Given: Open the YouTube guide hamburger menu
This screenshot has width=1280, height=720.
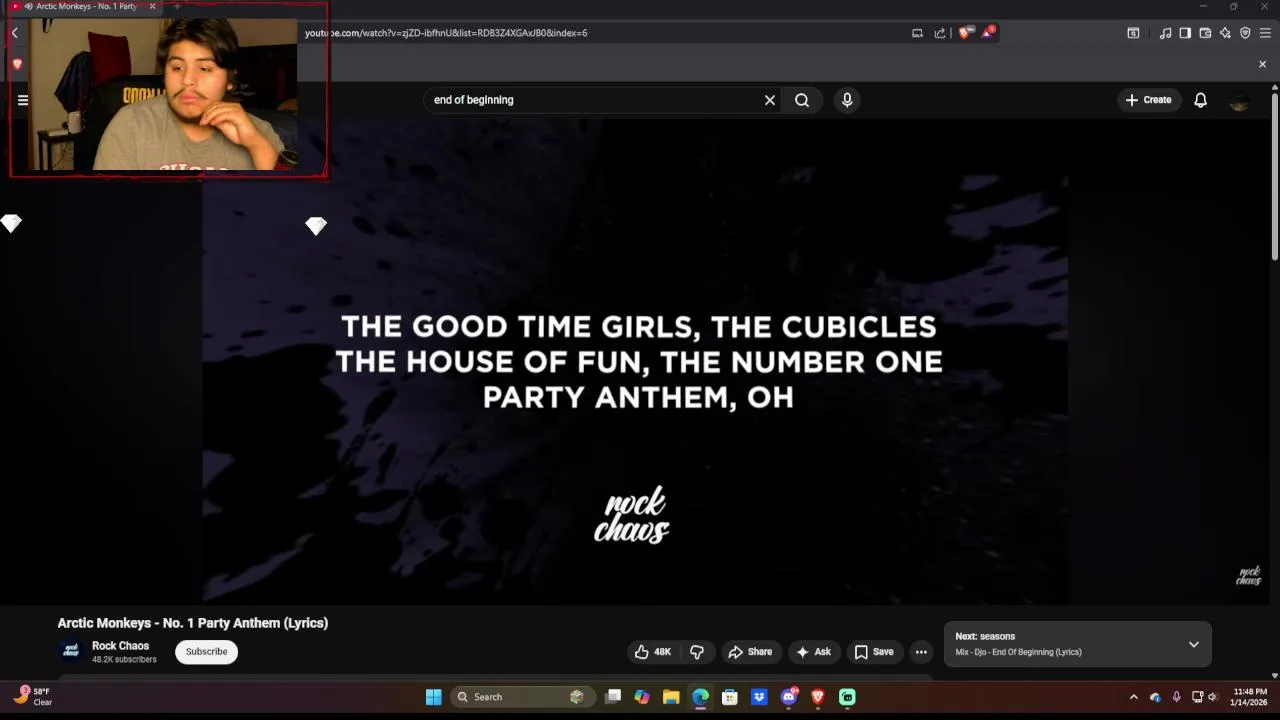Looking at the screenshot, I should (x=23, y=100).
